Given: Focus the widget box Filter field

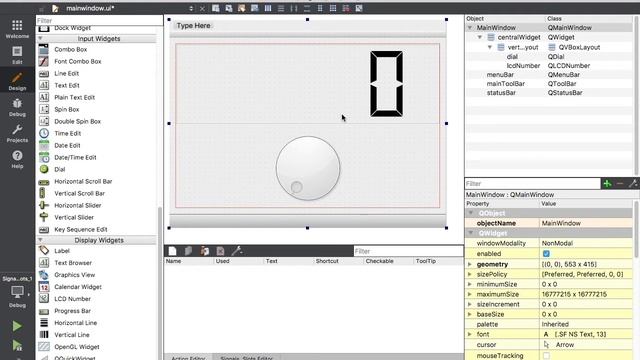Looking at the screenshot, I should [99, 20].
